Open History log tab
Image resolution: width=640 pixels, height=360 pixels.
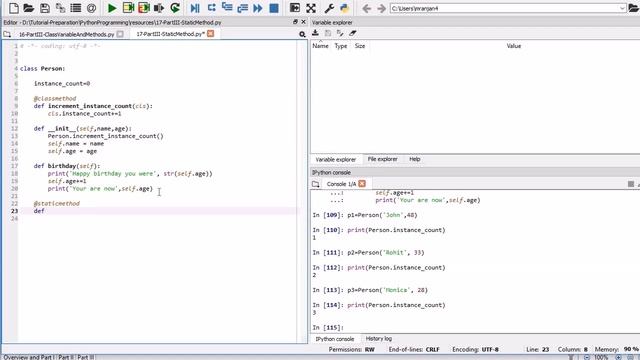pos(379,339)
